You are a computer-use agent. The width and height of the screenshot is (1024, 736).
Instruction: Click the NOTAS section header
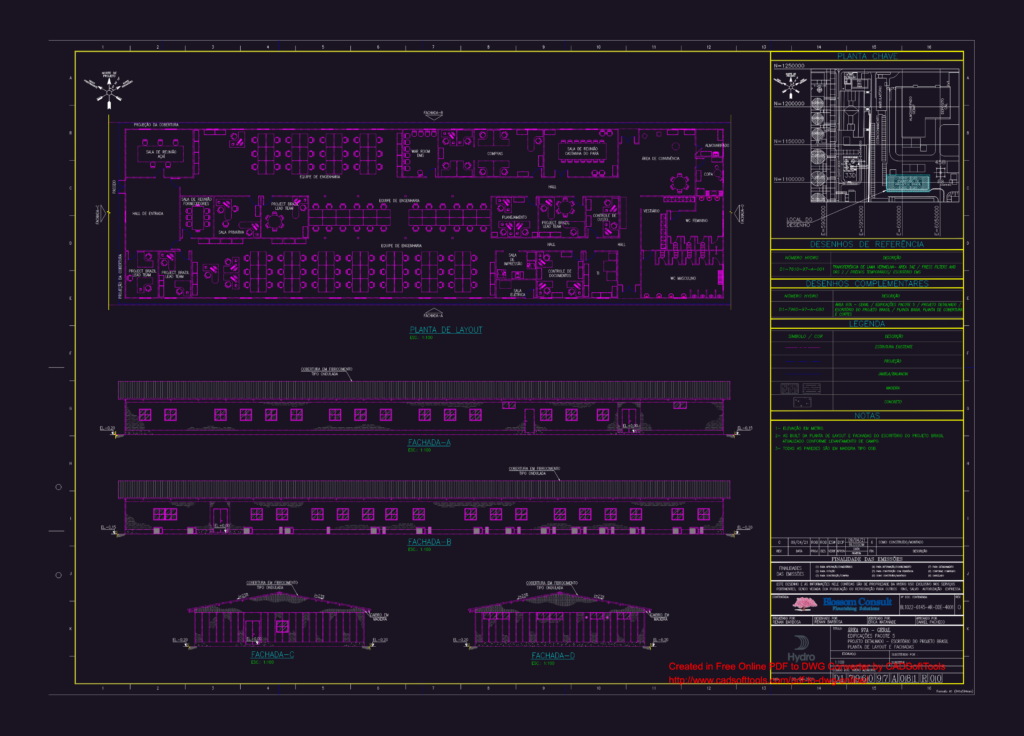click(867, 415)
